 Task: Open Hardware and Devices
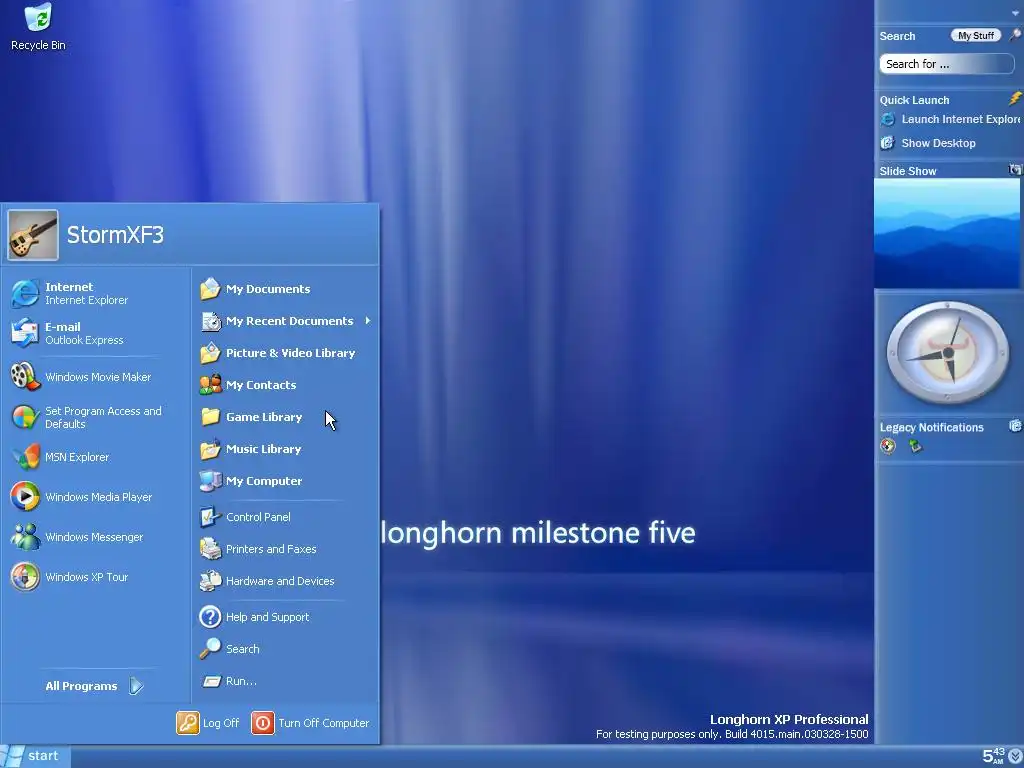(267, 581)
